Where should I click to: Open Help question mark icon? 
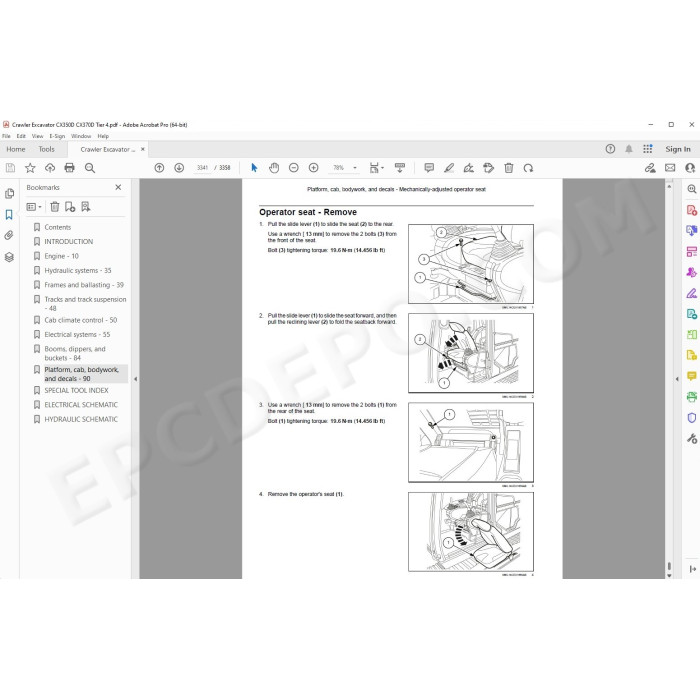610,149
